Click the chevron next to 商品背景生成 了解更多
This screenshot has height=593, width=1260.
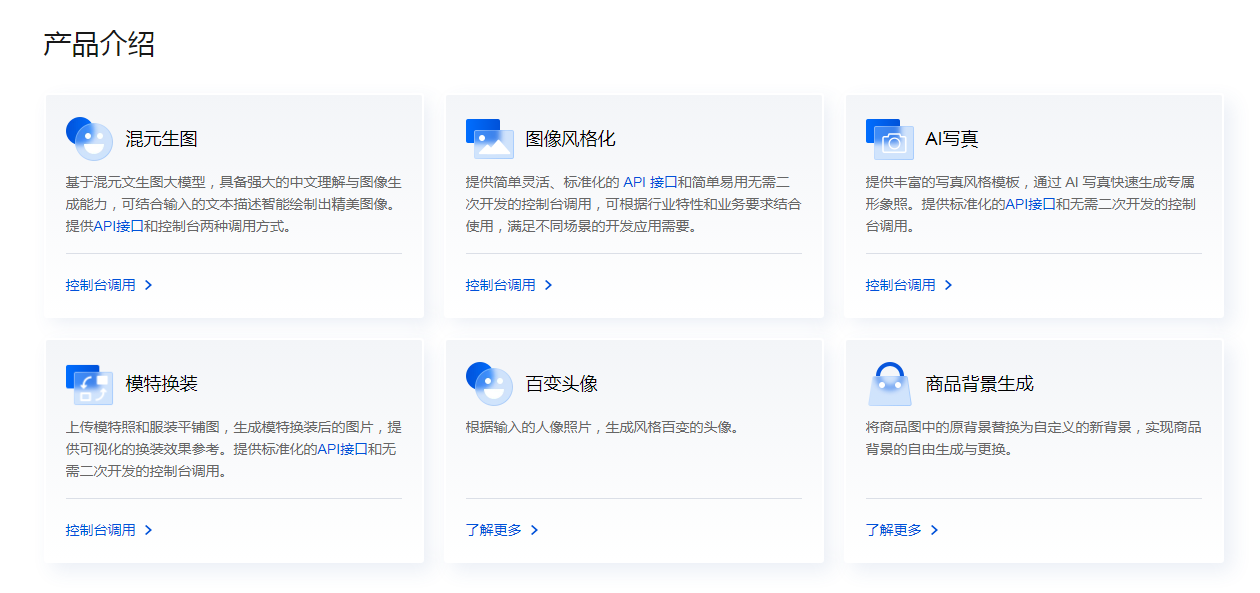(x=936, y=530)
